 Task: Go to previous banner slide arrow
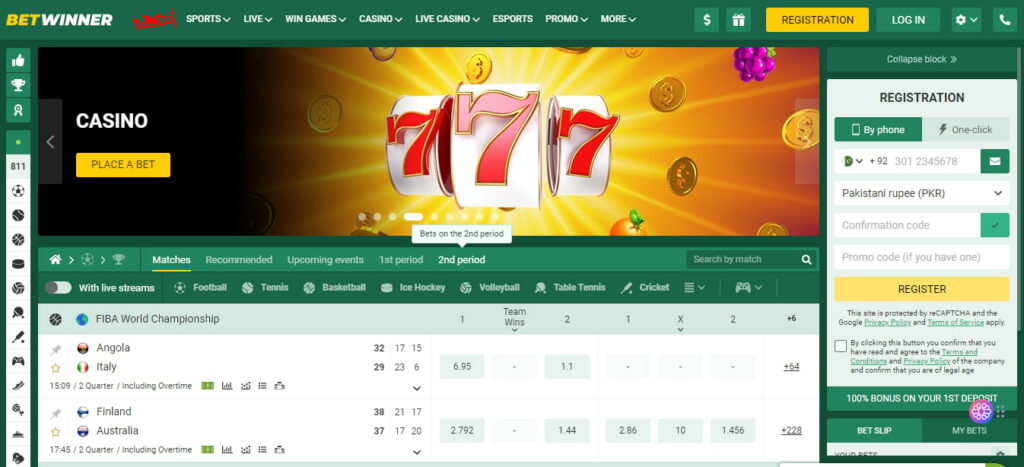(x=50, y=142)
